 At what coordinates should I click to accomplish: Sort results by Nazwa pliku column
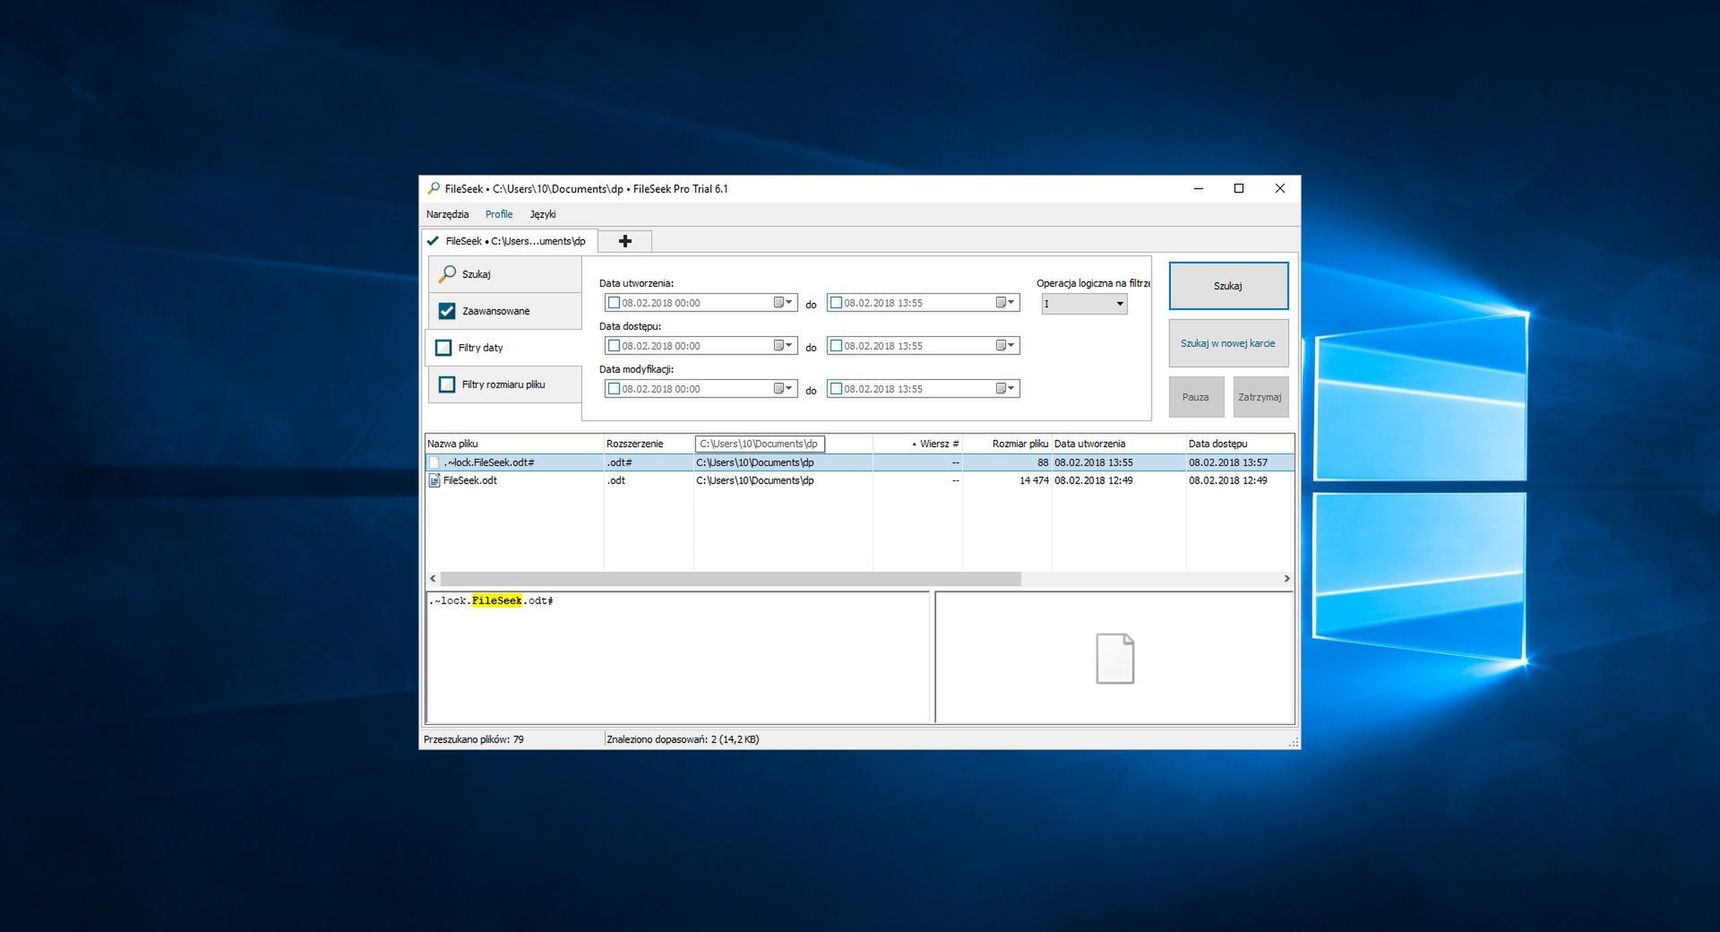click(x=514, y=444)
